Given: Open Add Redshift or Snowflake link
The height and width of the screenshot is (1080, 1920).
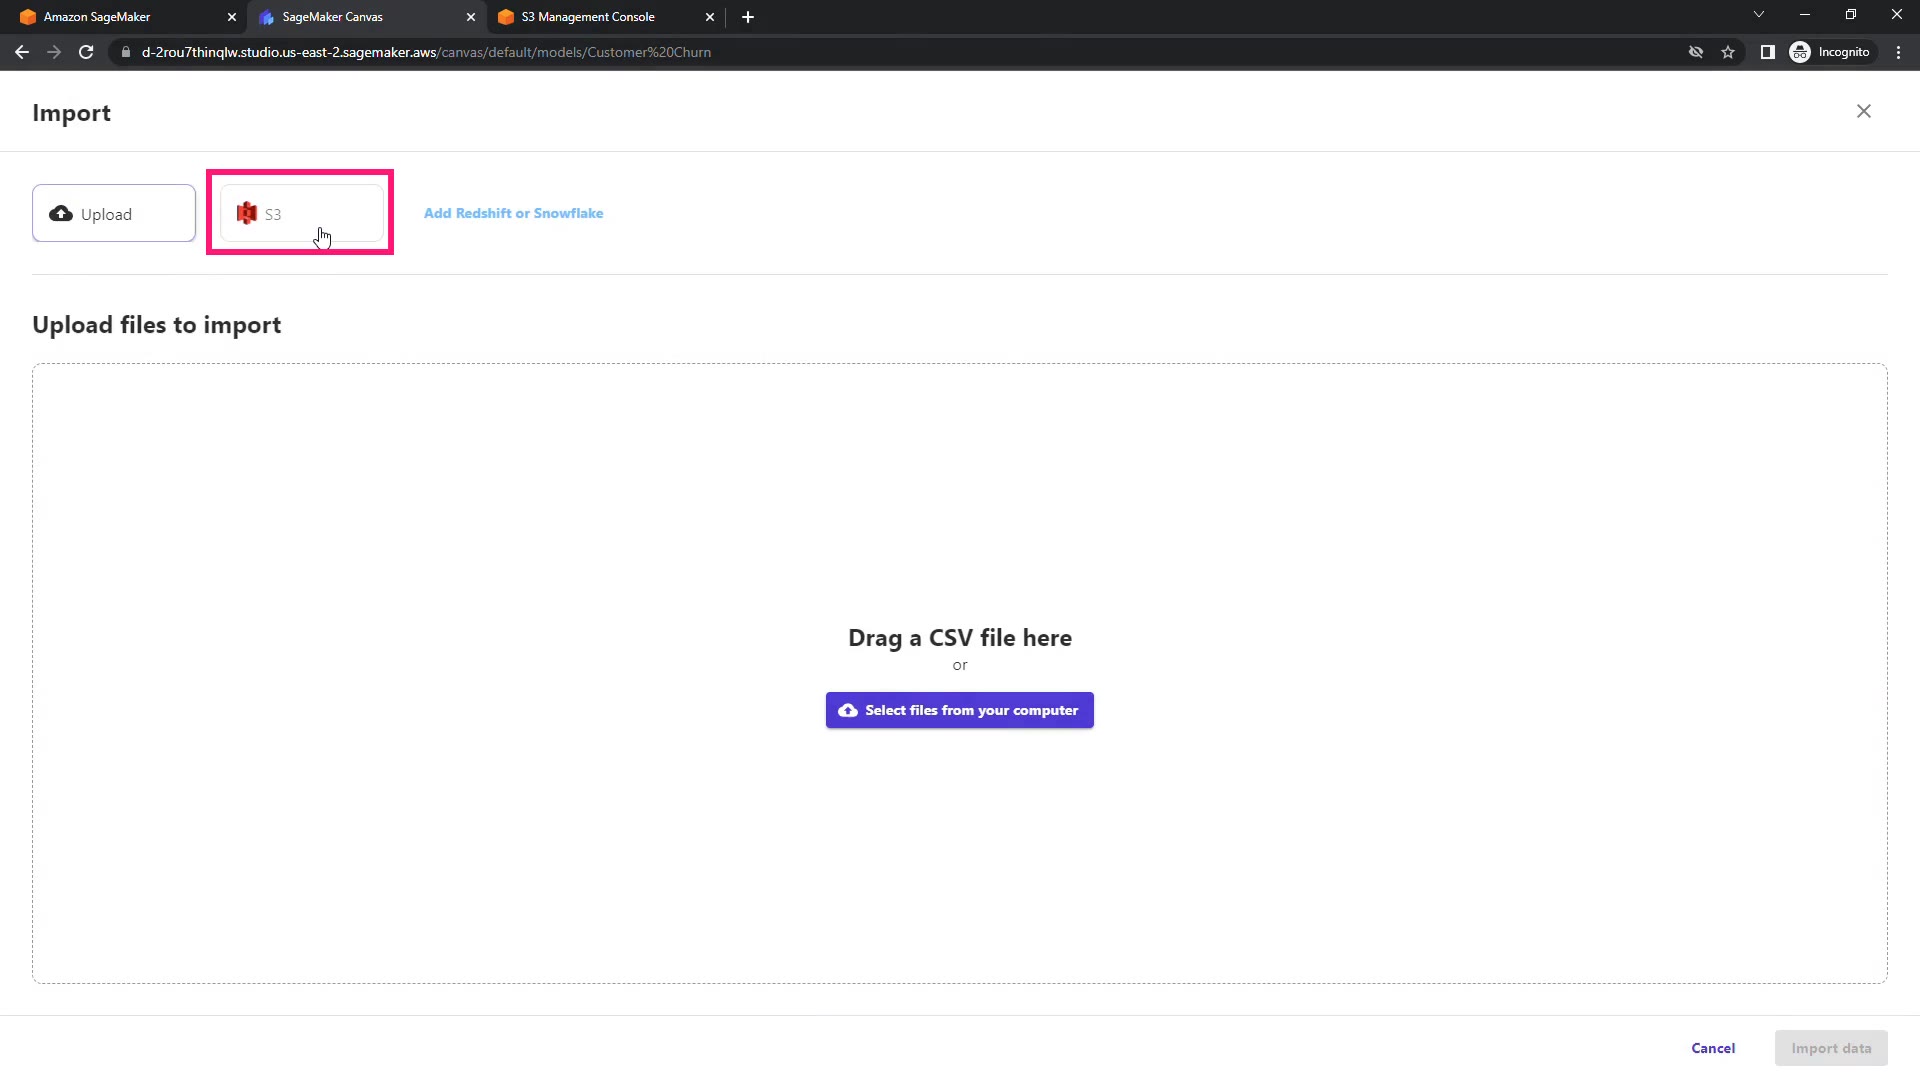Looking at the screenshot, I should click(513, 213).
